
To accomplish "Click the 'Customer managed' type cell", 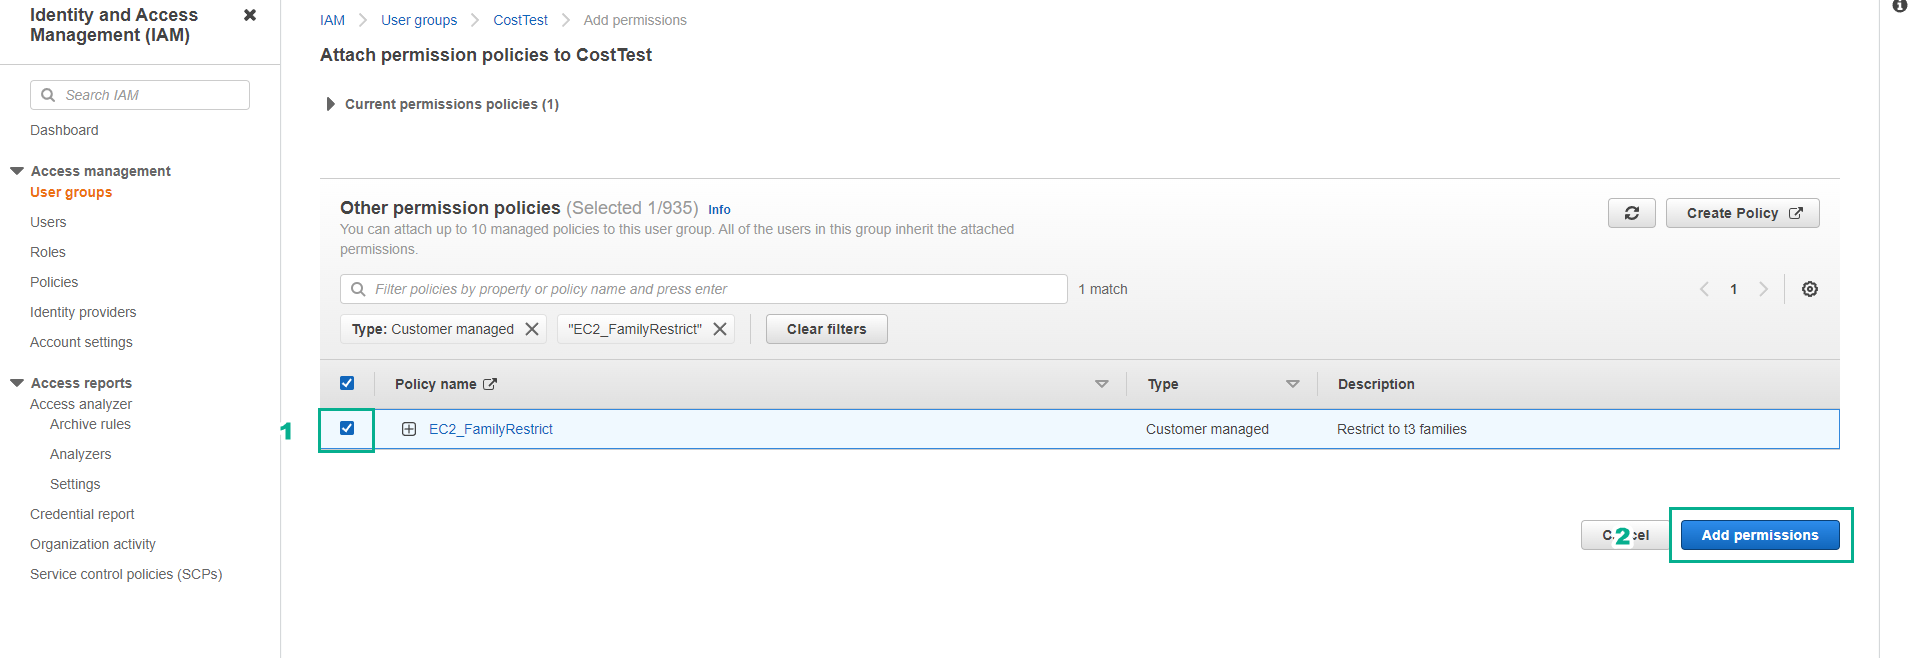I will click(x=1207, y=429).
